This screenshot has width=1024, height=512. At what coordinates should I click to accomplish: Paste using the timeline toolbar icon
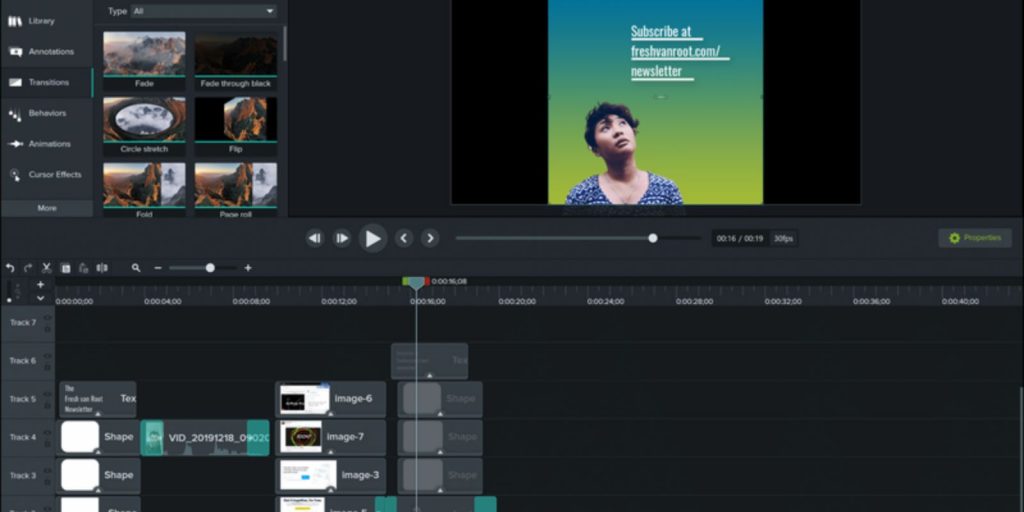[84, 268]
